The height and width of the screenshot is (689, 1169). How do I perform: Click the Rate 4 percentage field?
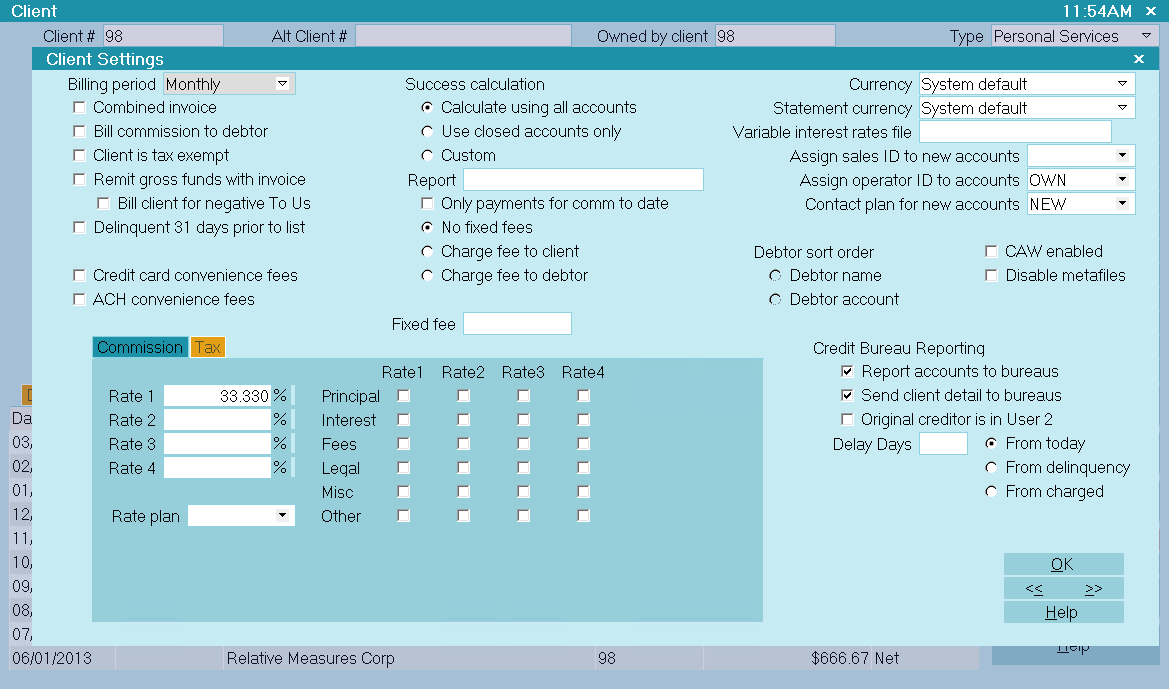click(x=217, y=468)
